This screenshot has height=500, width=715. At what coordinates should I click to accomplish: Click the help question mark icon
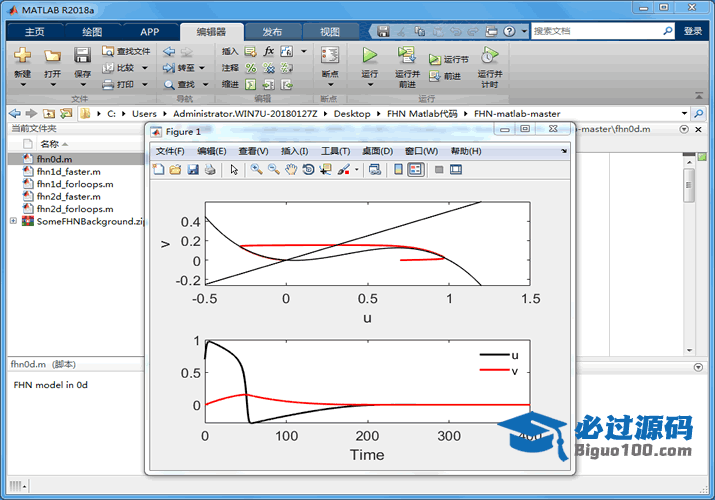coord(509,31)
